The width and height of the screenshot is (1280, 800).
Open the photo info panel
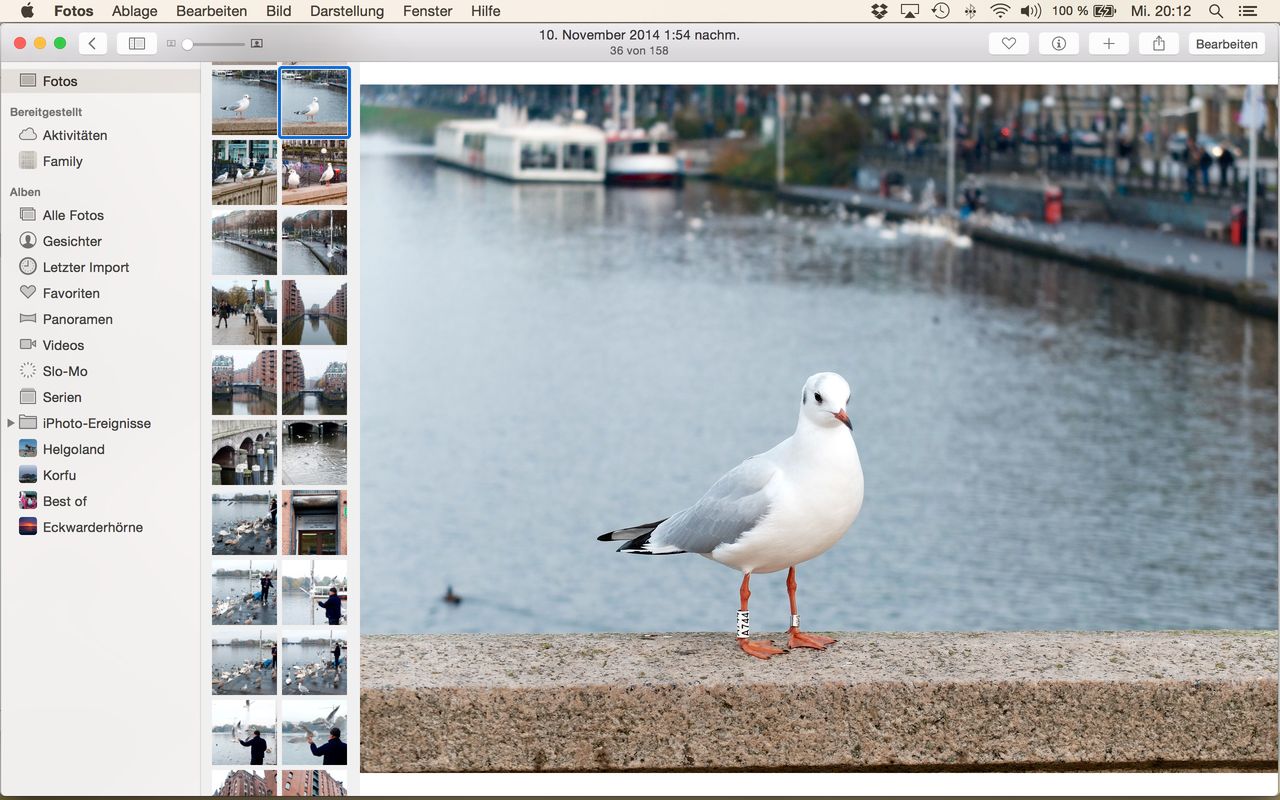point(1058,44)
